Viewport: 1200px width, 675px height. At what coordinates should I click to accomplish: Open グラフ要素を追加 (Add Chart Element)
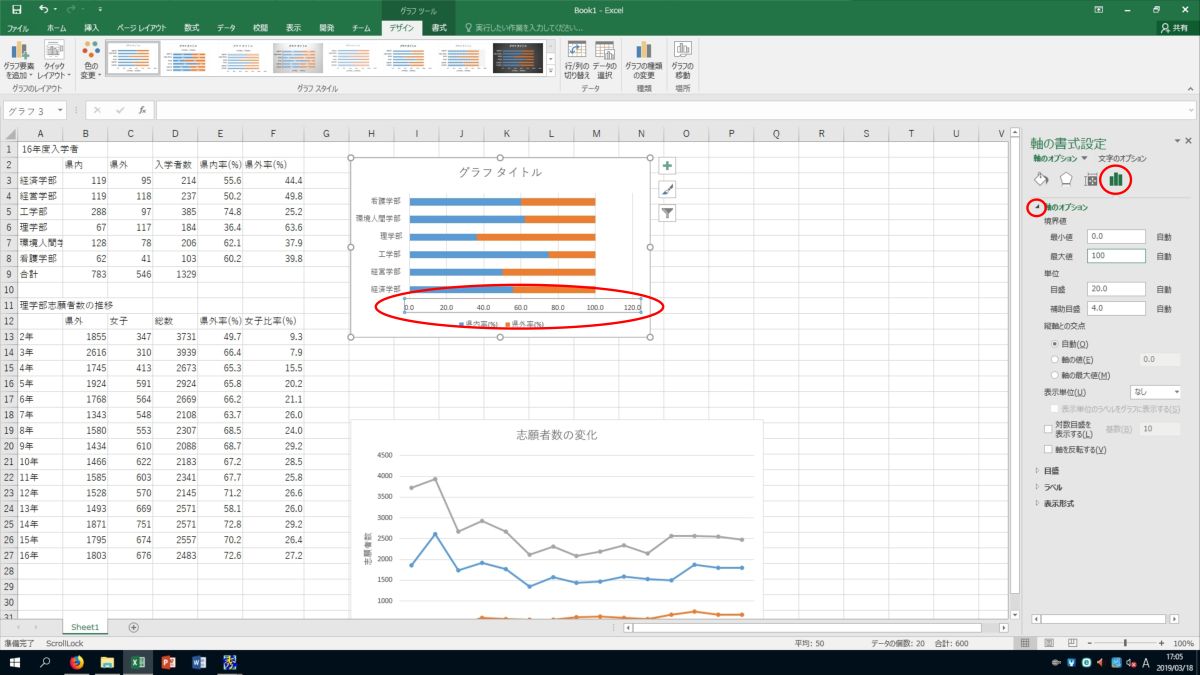coord(19,60)
